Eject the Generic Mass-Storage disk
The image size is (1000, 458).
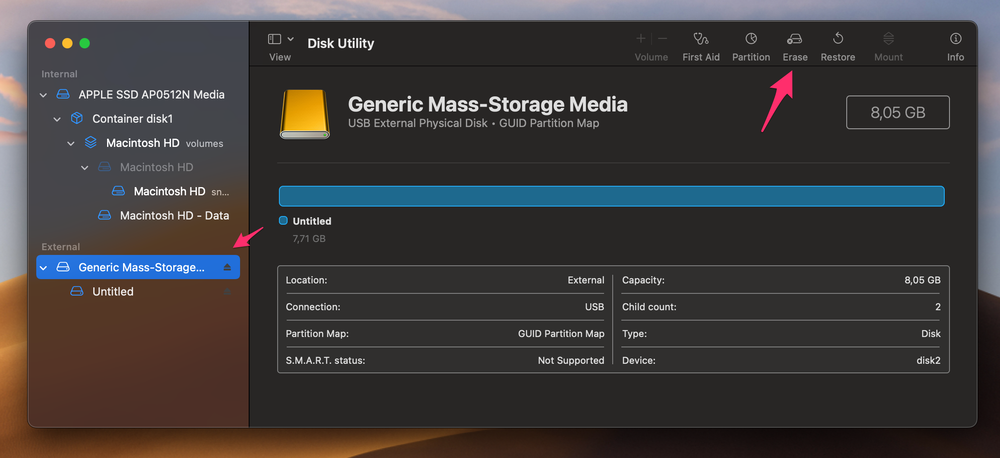pos(227,268)
